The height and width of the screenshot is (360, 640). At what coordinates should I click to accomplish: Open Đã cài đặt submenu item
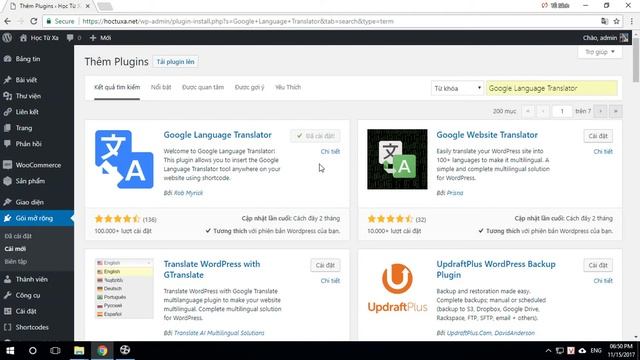(x=18, y=236)
